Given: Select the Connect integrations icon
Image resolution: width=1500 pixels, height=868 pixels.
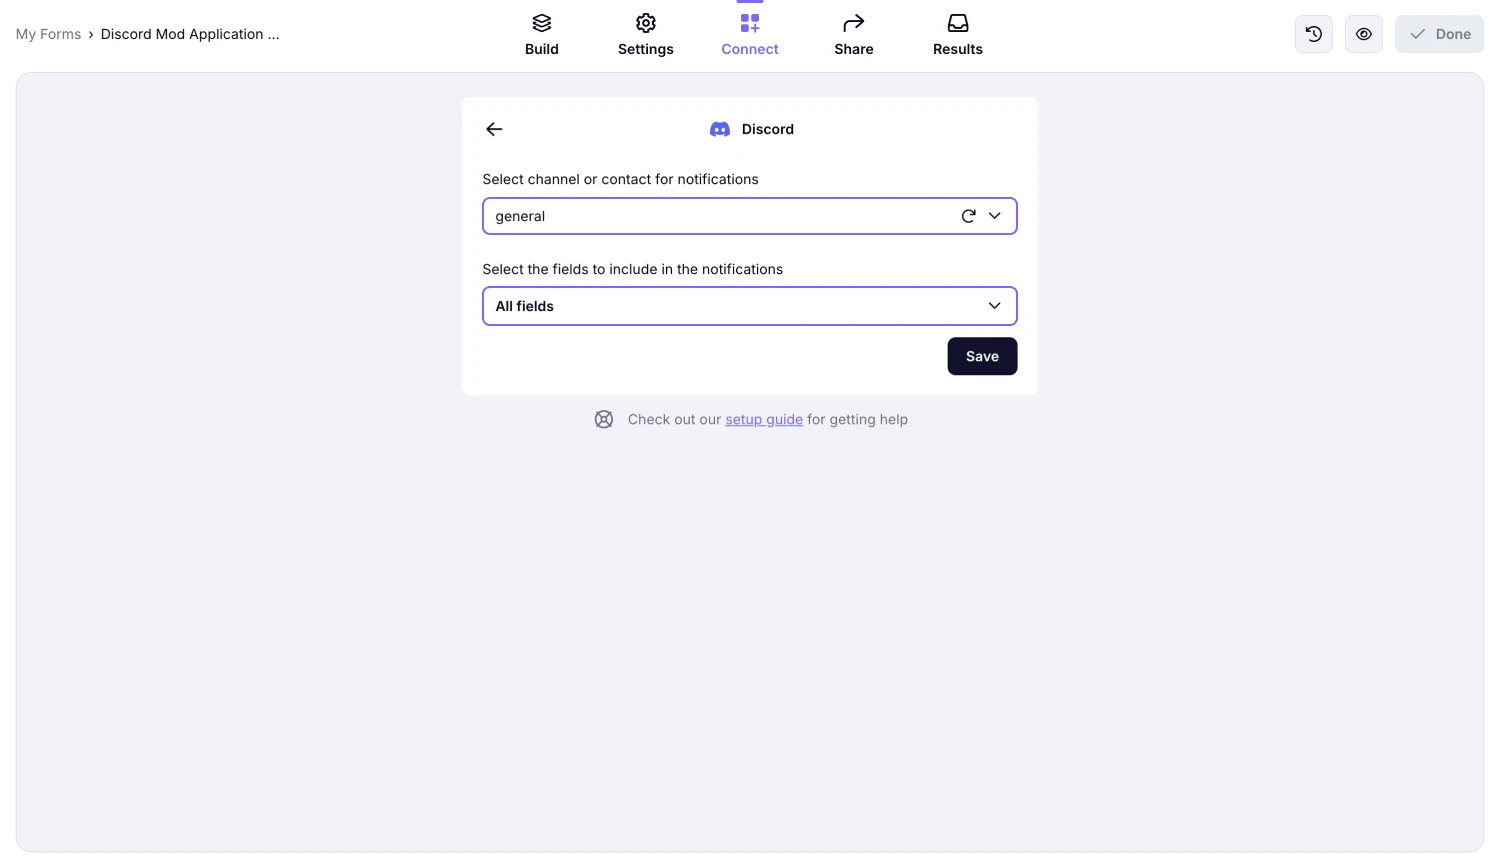Looking at the screenshot, I should pyautogui.click(x=750, y=23).
